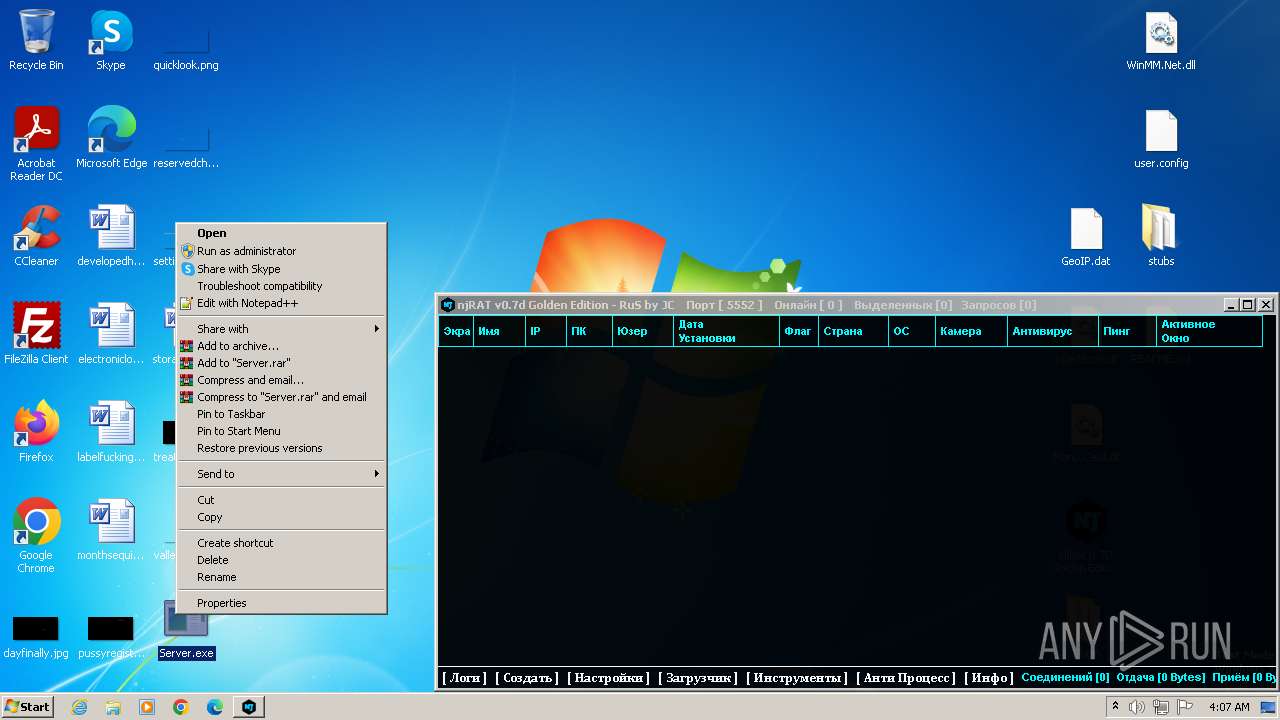The height and width of the screenshot is (720, 1280).
Task: Choose Add to "Server.rar"
Action: pyautogui.click(x=281, y=363)
